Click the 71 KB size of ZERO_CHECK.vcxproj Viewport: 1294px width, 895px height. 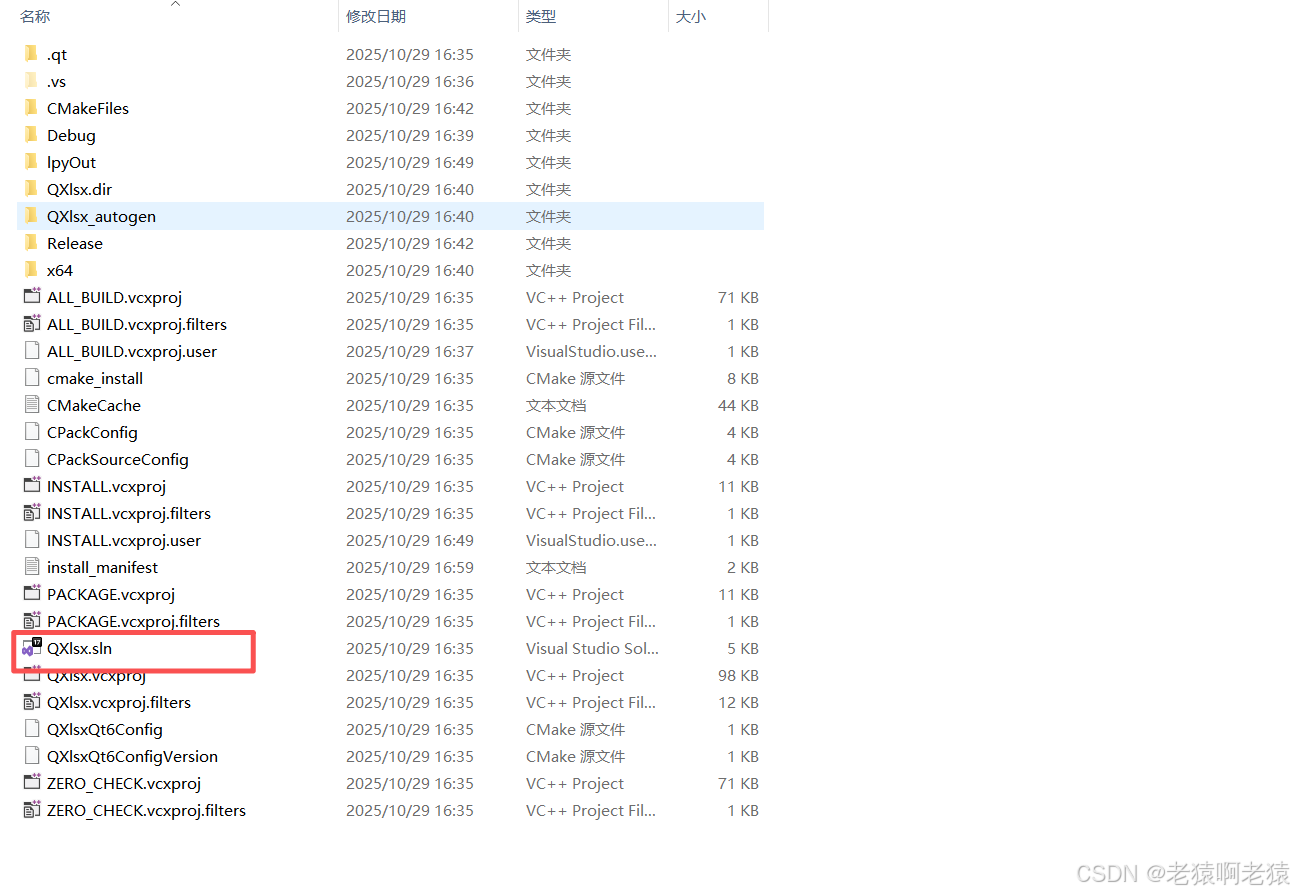[x=738, y=783]
